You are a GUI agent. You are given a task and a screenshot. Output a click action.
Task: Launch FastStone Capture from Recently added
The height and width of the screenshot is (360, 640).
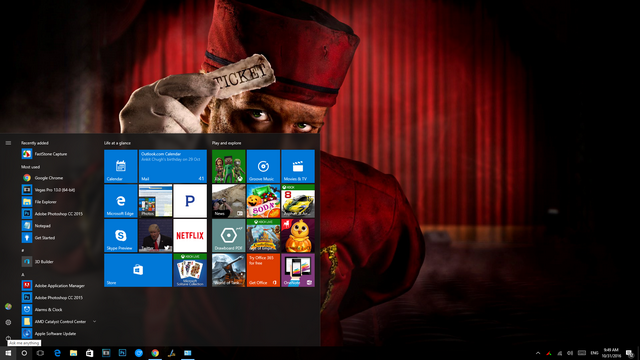(59, 154)
